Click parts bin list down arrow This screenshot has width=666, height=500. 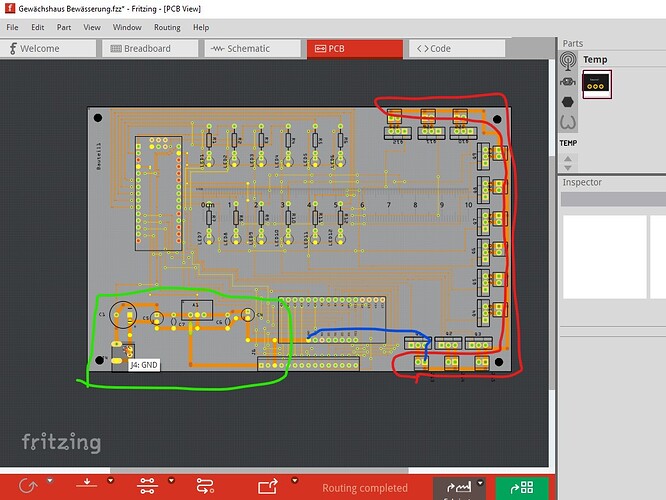[x=568, y=168]
